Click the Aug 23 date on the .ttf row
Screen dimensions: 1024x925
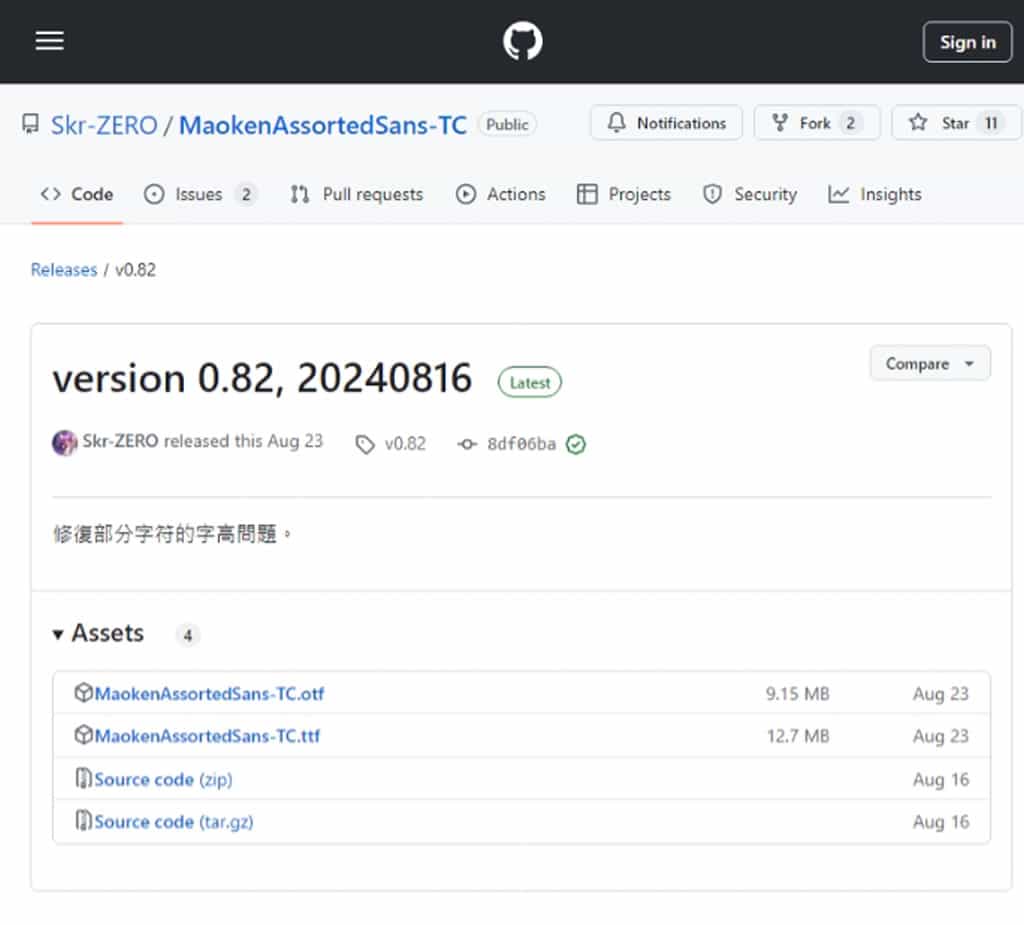pos(940,736)
